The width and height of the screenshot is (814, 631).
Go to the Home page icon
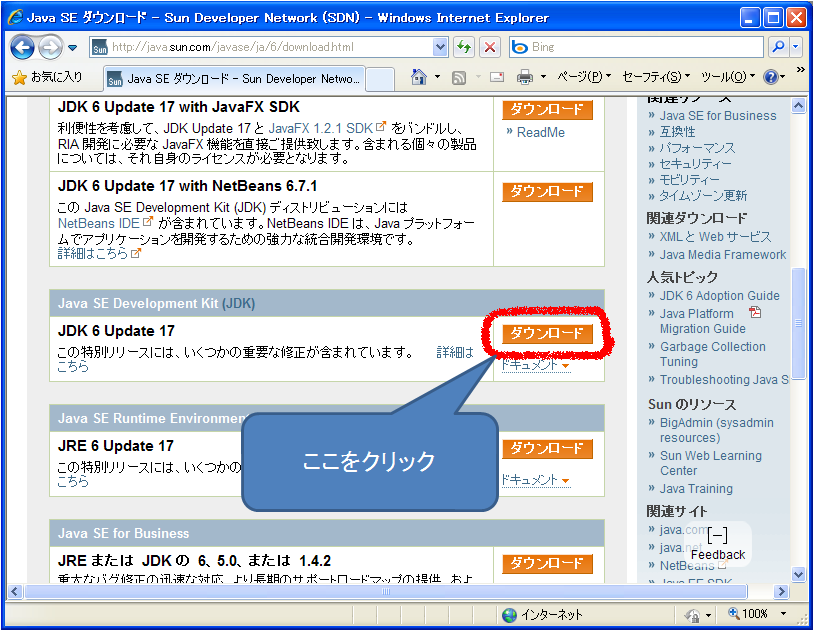pos(418,77)
